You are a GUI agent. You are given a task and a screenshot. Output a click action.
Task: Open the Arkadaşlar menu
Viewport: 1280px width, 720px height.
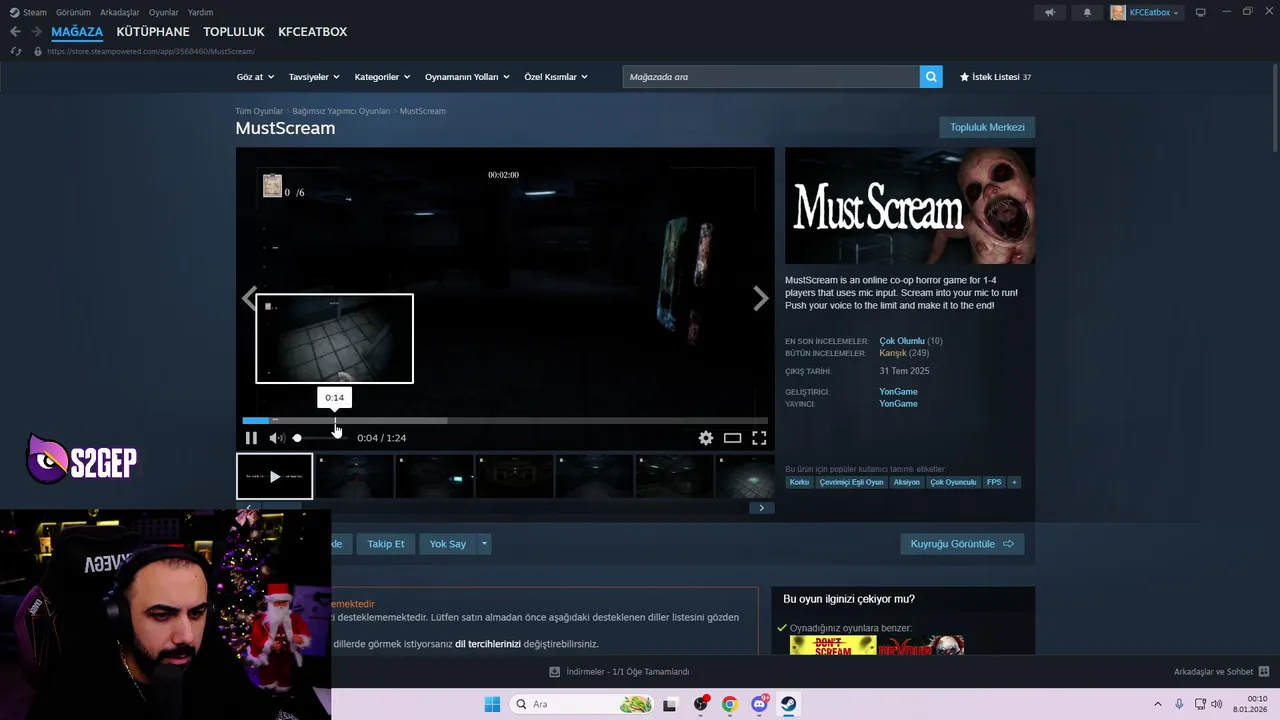(120, 12)
